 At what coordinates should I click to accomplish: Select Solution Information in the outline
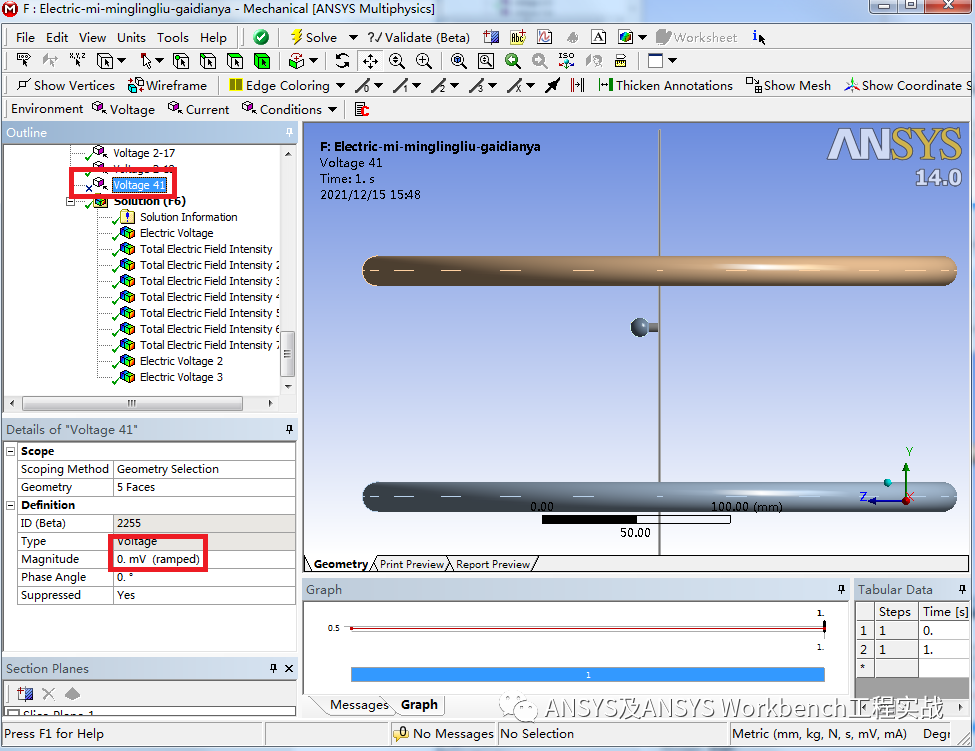[188, 217]
